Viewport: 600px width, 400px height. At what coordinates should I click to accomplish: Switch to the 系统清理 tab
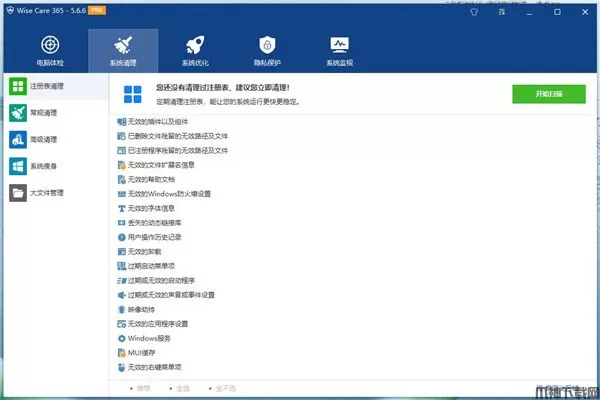[x=123, y=51]
